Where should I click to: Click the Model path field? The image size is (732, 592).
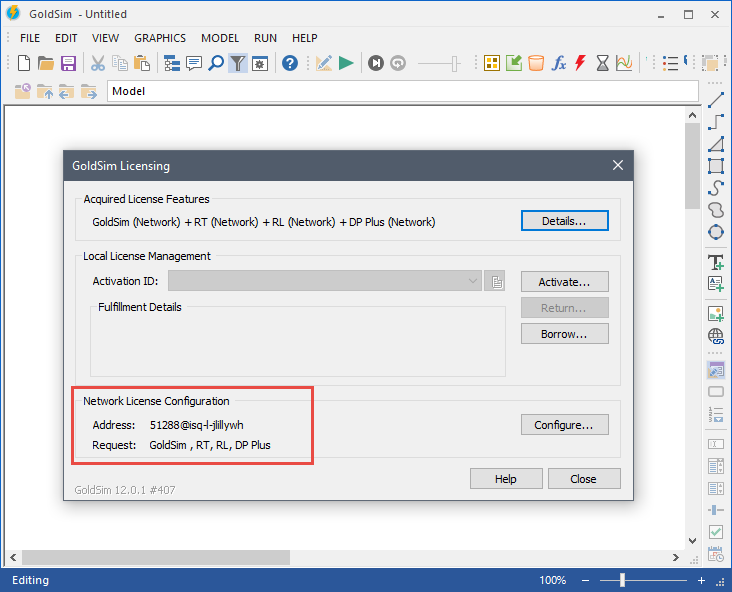click(x=403, y=91)
